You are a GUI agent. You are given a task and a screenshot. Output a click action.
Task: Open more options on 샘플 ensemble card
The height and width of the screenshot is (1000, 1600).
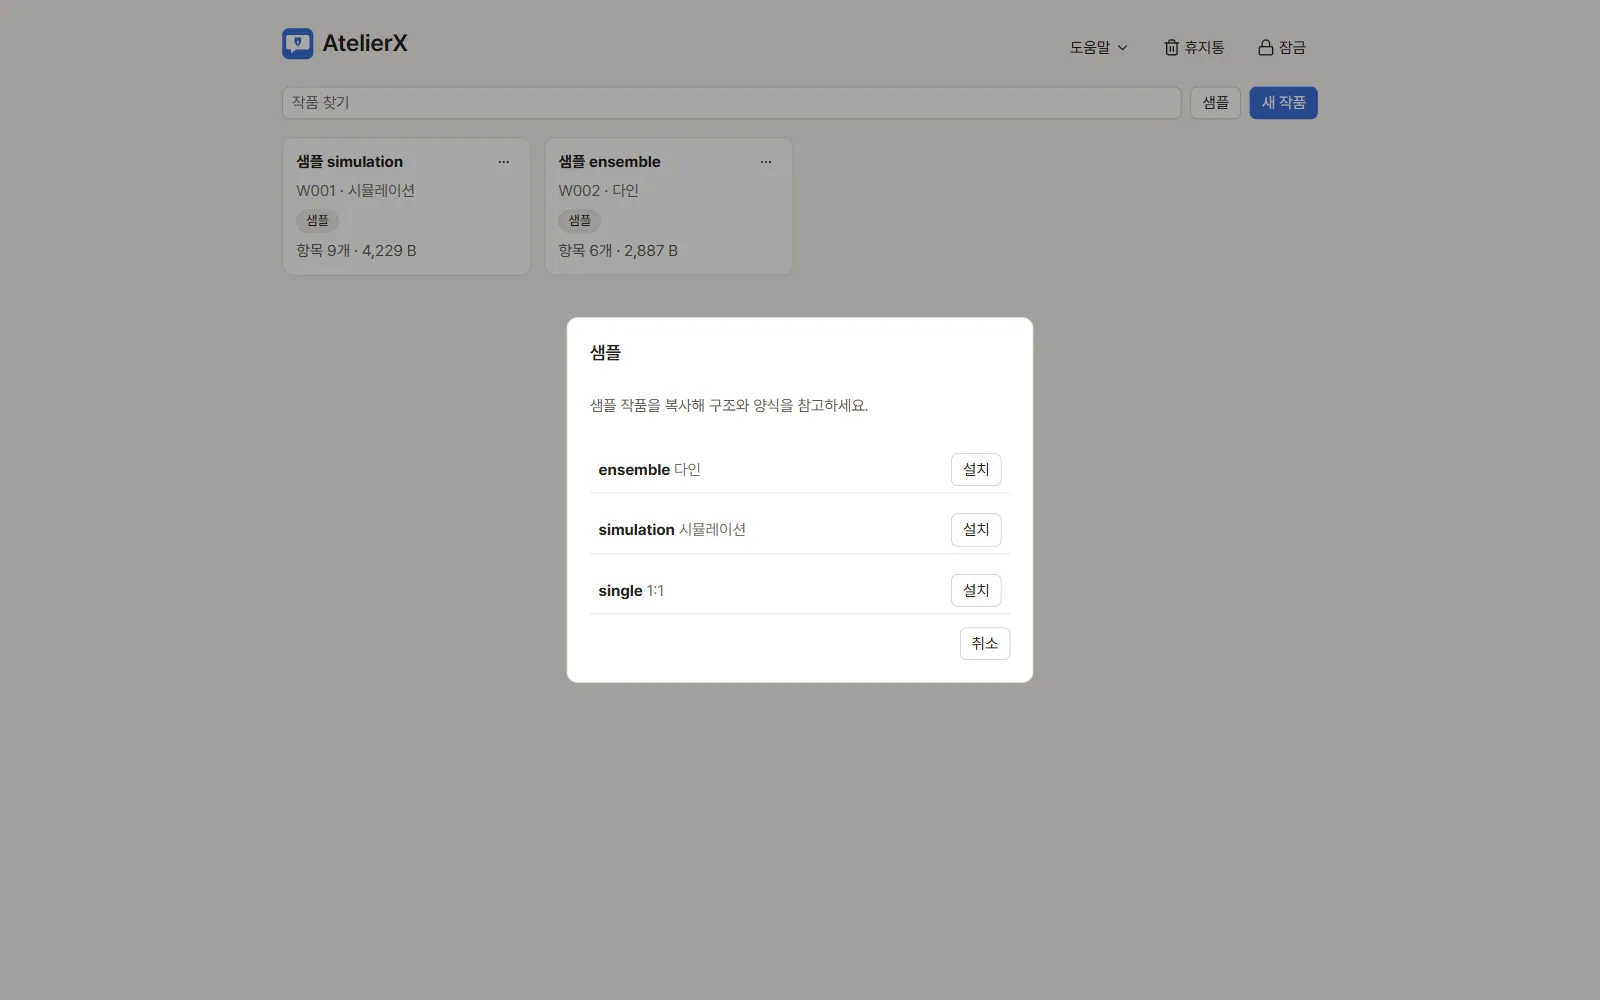point(765,162)
